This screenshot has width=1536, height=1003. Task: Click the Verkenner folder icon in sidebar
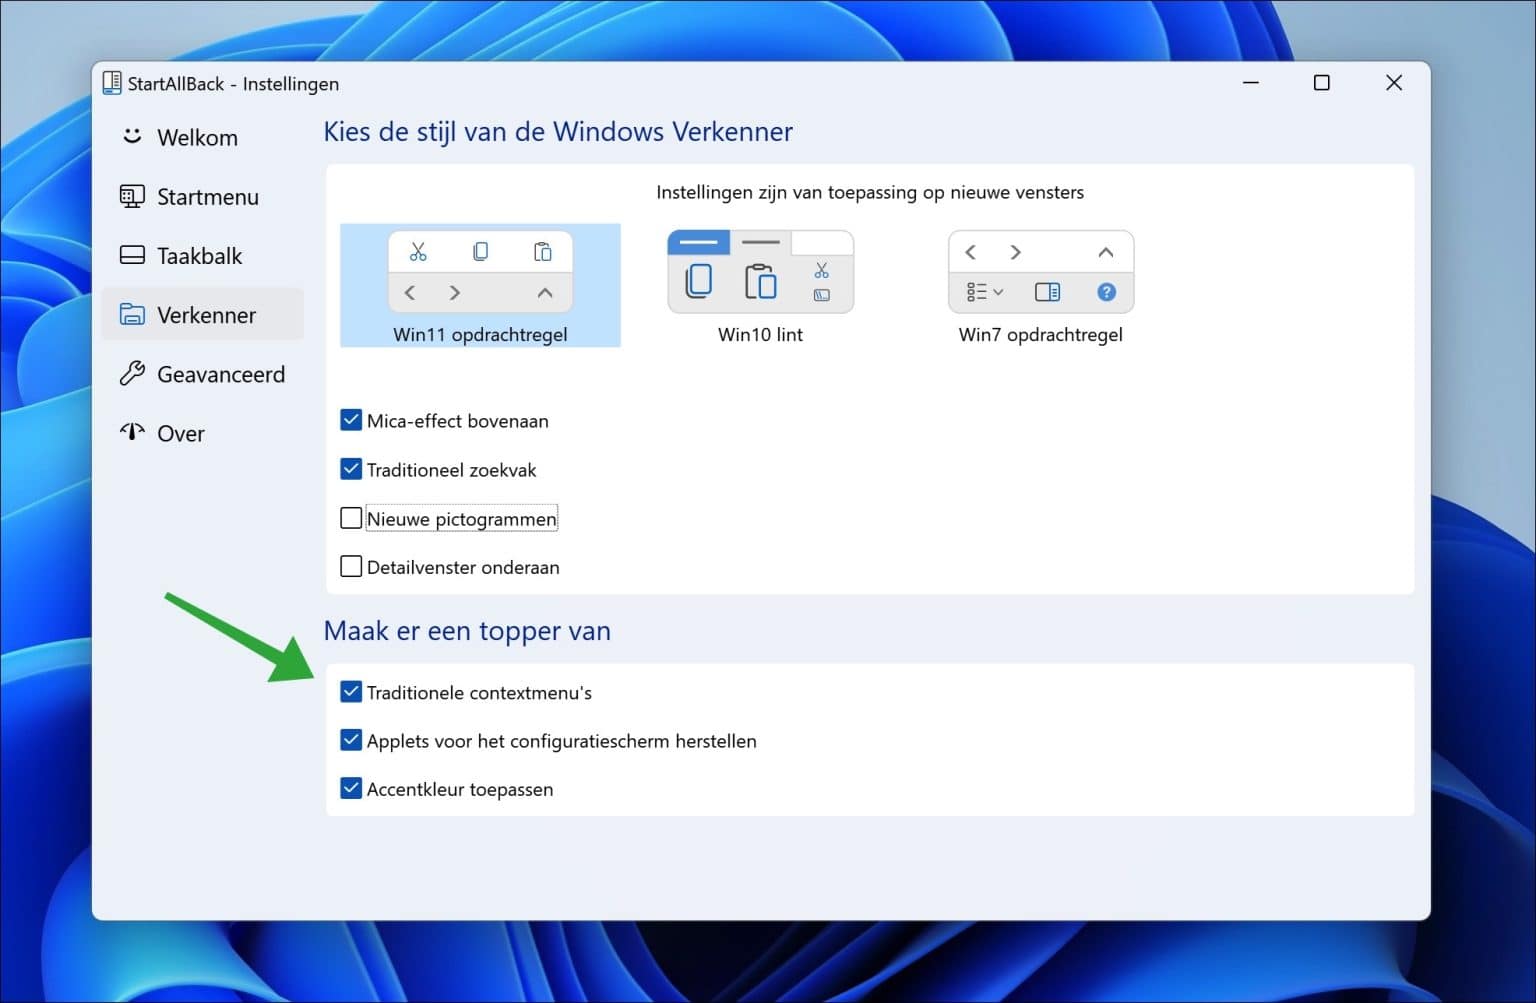(x=132, y=314)
